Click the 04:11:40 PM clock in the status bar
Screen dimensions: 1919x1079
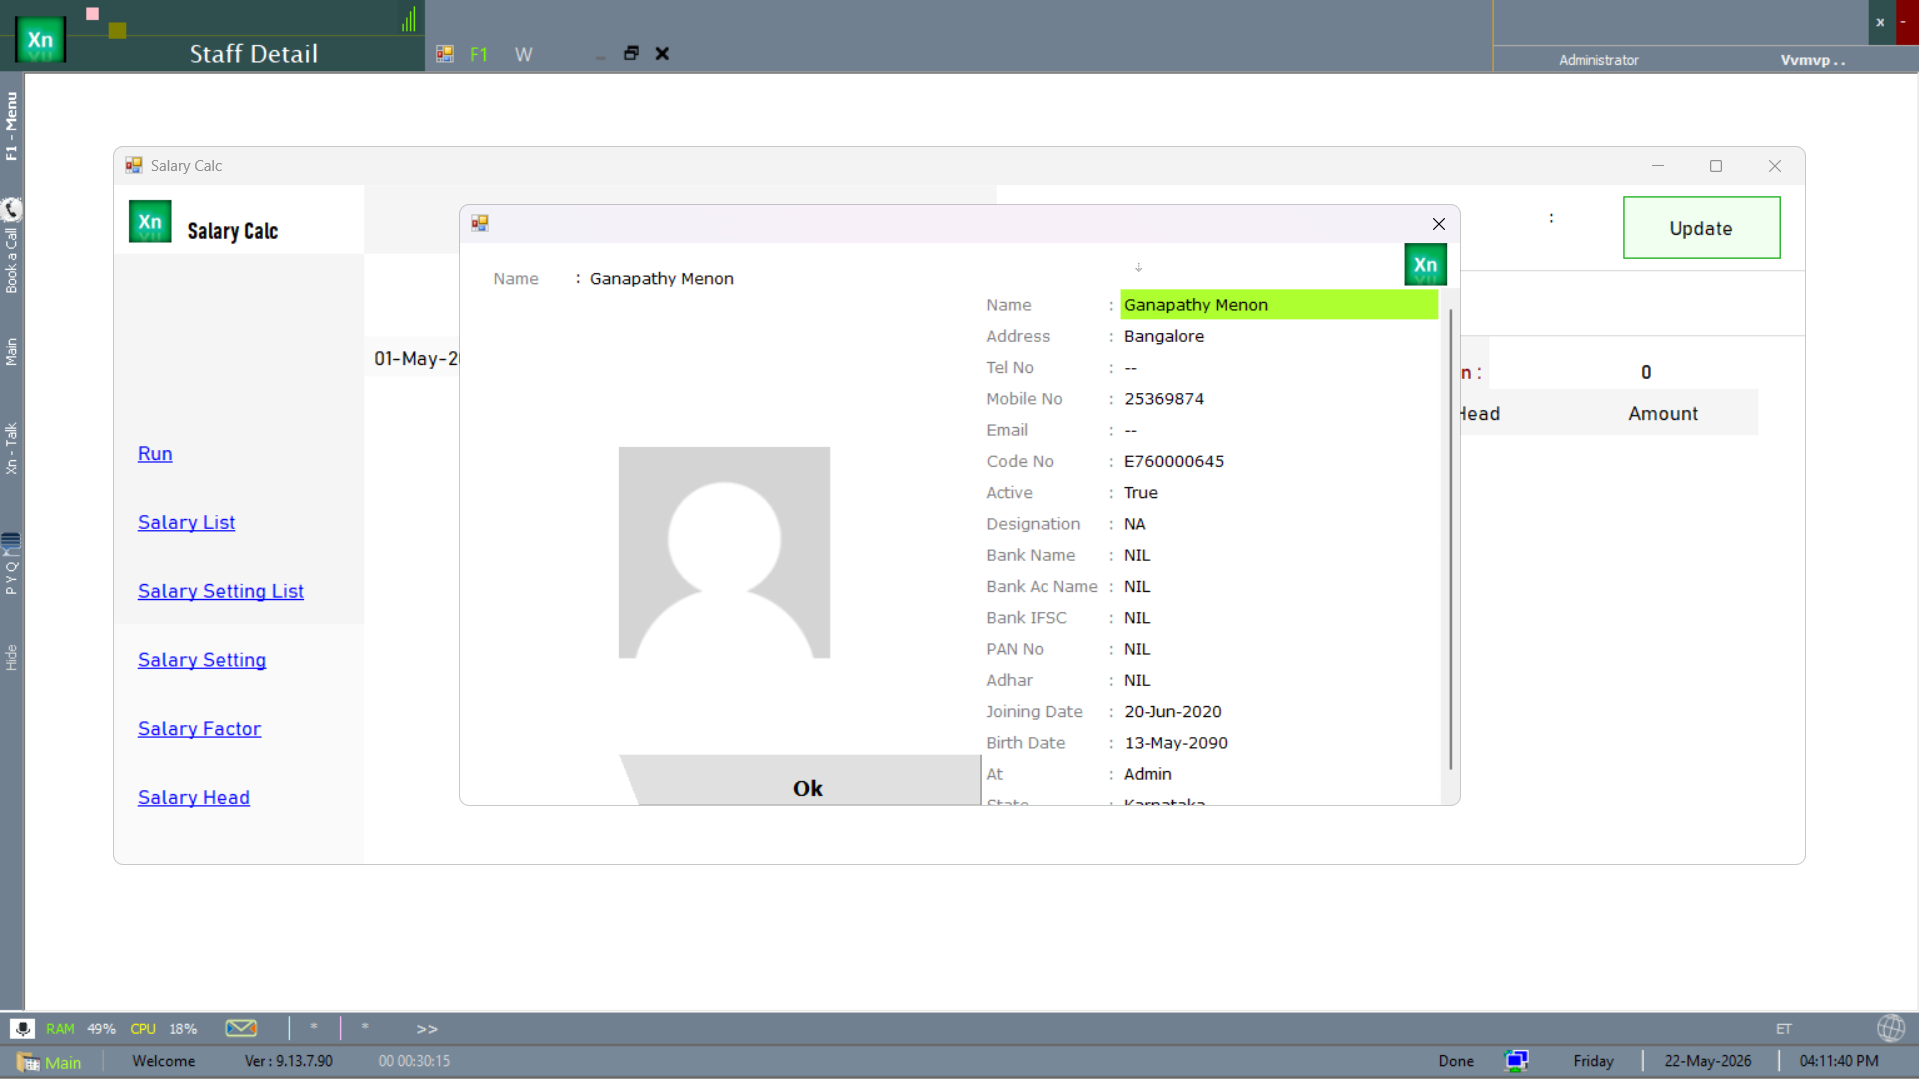[x=1839, y=1062]
